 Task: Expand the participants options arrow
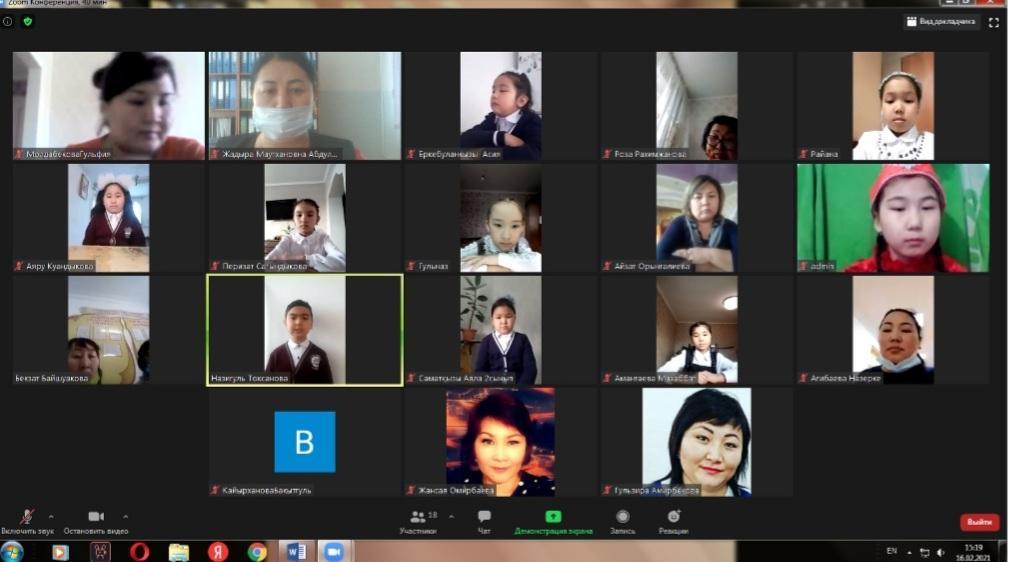click(x=451, y=516)
